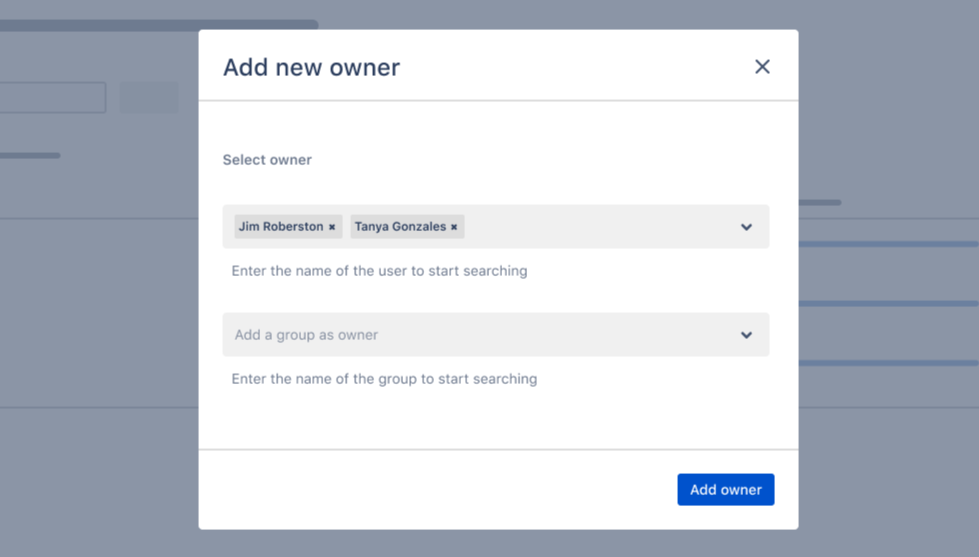Select the Jim Roberston tag label

(281, 227)
